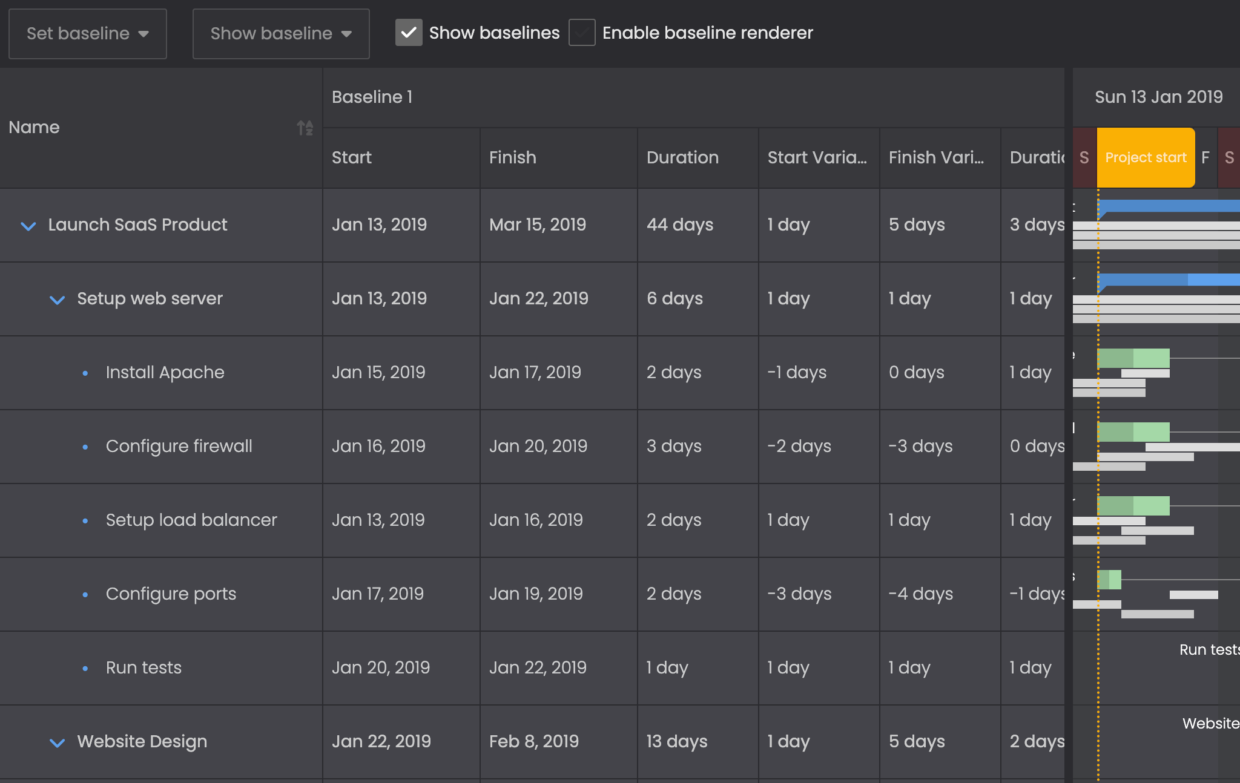
Task: Click the sort icon in the Name header
Action: 304,127
